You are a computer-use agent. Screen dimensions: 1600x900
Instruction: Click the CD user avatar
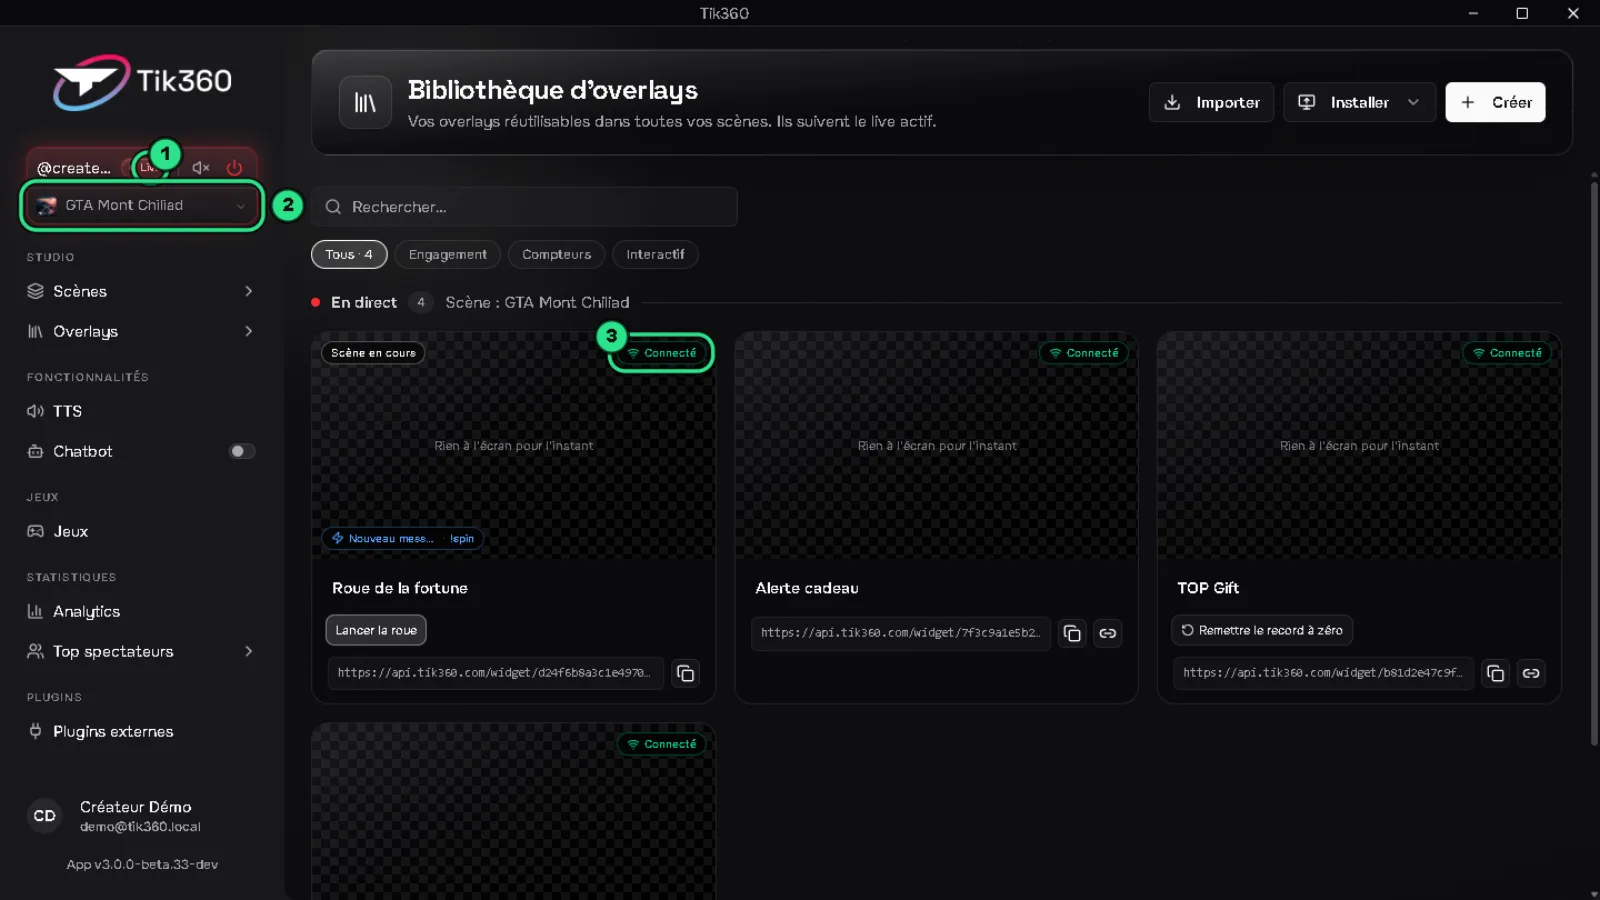pyautogui.click(x=45, y=816)
